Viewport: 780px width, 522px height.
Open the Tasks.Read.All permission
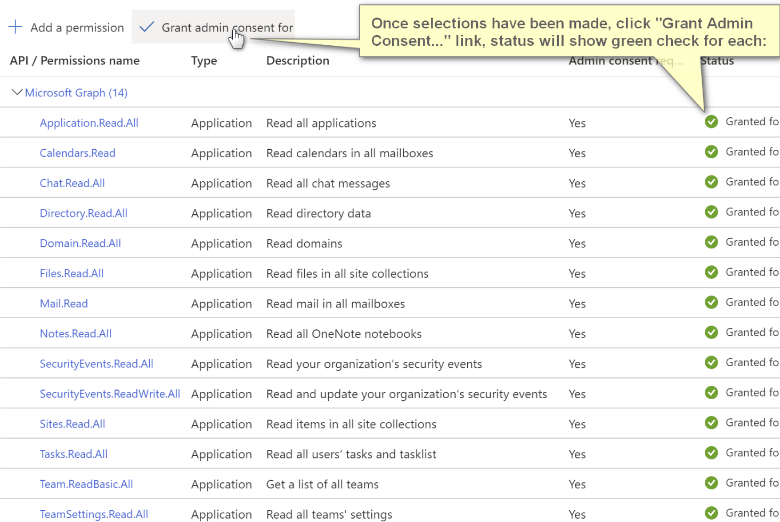[74, 454]
